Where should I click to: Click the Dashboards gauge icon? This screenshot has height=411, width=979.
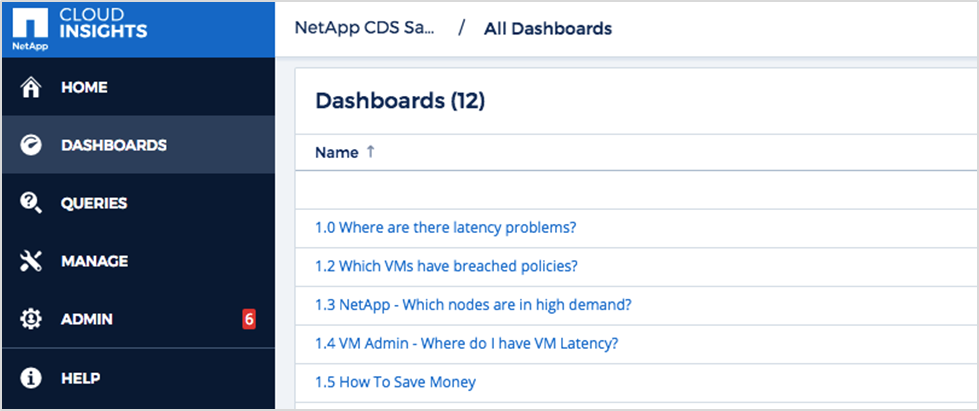click(x=31, y=146)
